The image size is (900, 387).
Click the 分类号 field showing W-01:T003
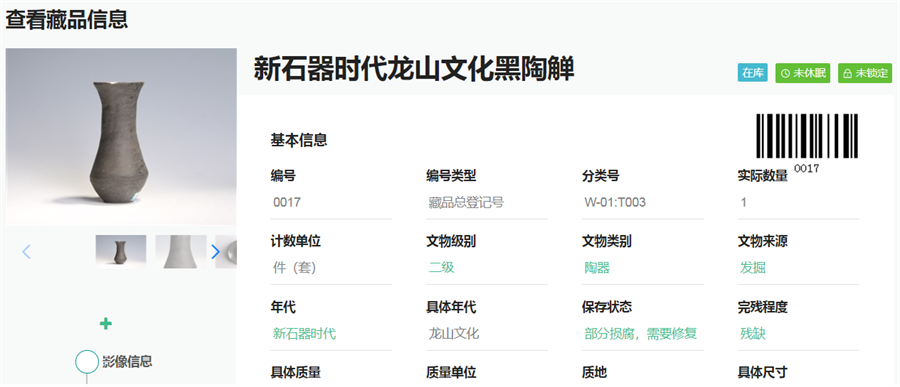pyautogui.click(x=643, y=203)
